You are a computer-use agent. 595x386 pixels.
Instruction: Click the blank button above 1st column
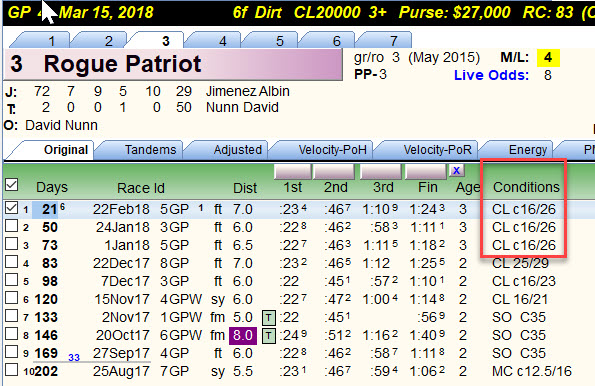pos(293,172)
